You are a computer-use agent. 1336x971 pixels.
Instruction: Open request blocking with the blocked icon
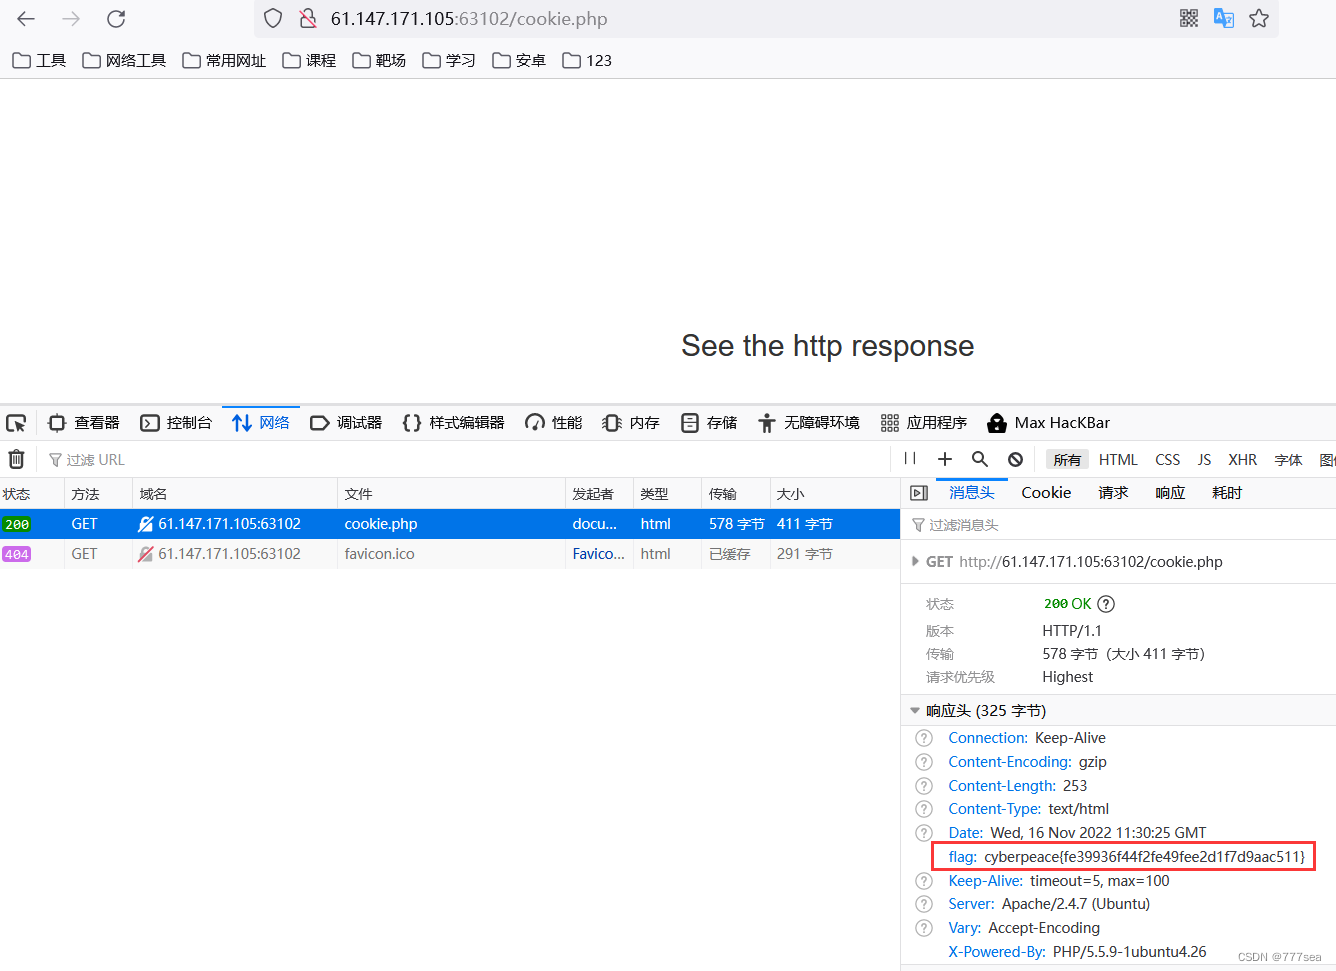[x=1015, y=459]
